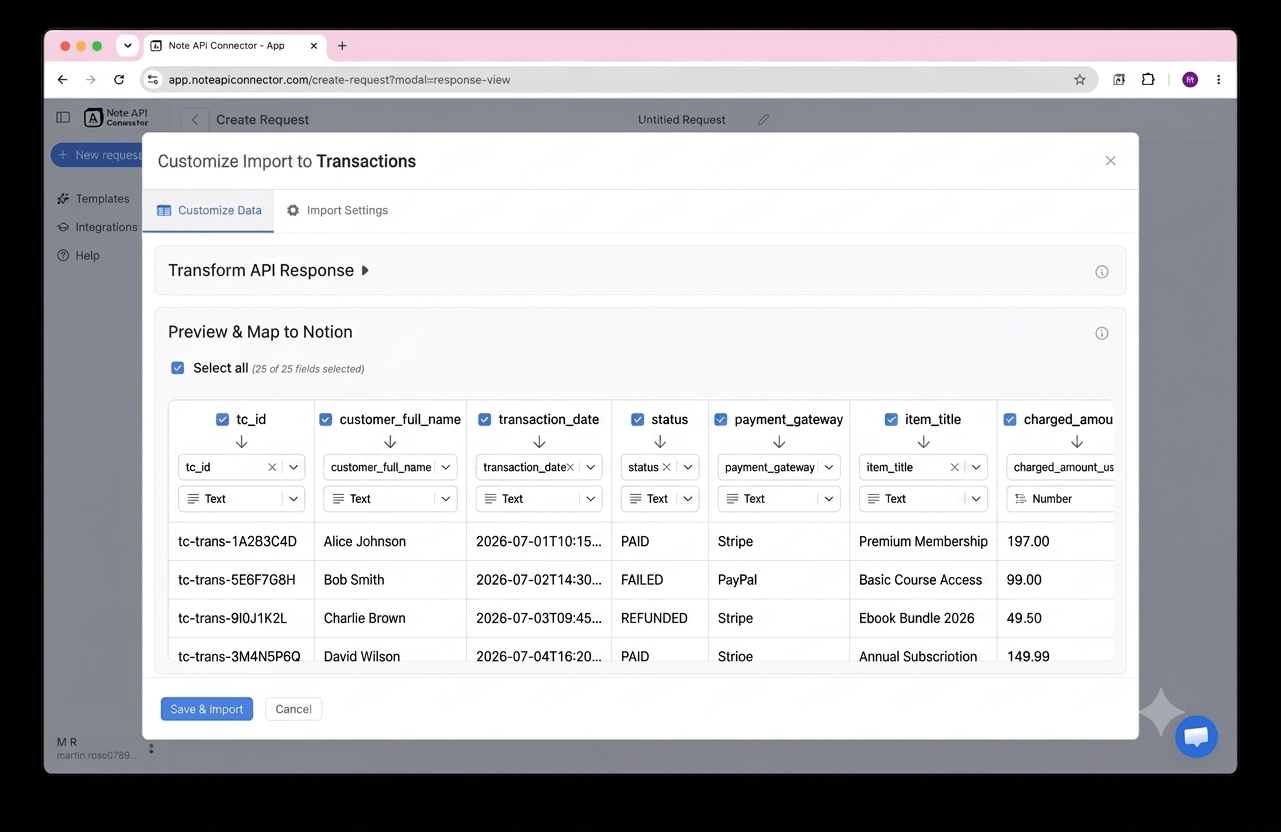Click the Cancel button
The width and height of the screenshot is (1281, 832).
coord(294,709)
